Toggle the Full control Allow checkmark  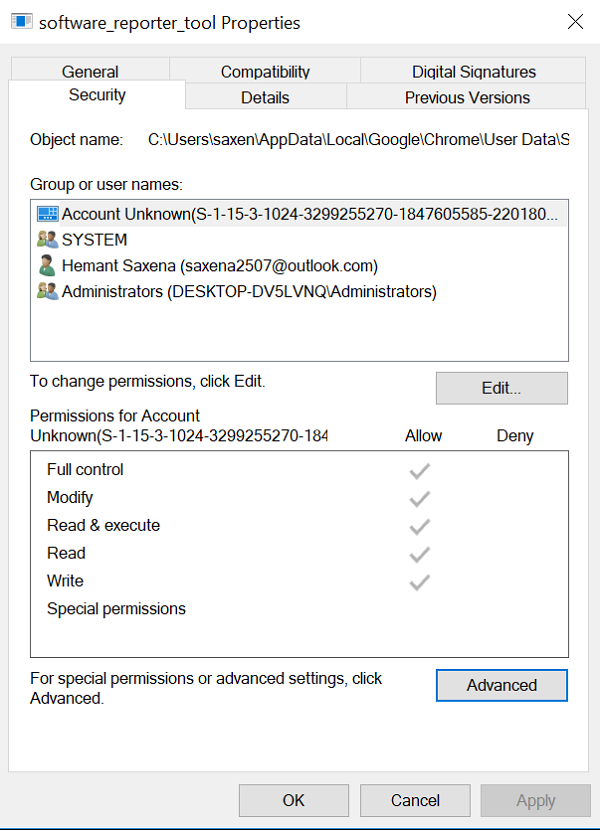click(420, 470)
